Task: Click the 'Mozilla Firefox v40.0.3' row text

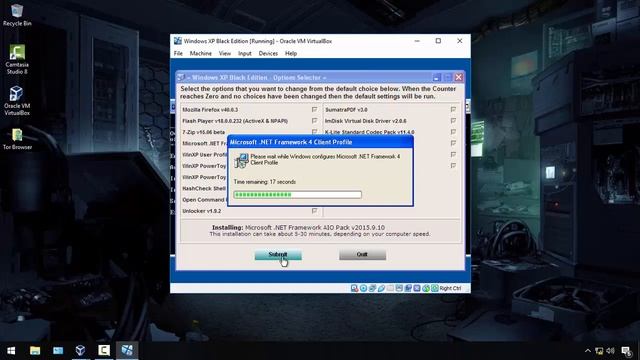Action: (x=210, y=110)
